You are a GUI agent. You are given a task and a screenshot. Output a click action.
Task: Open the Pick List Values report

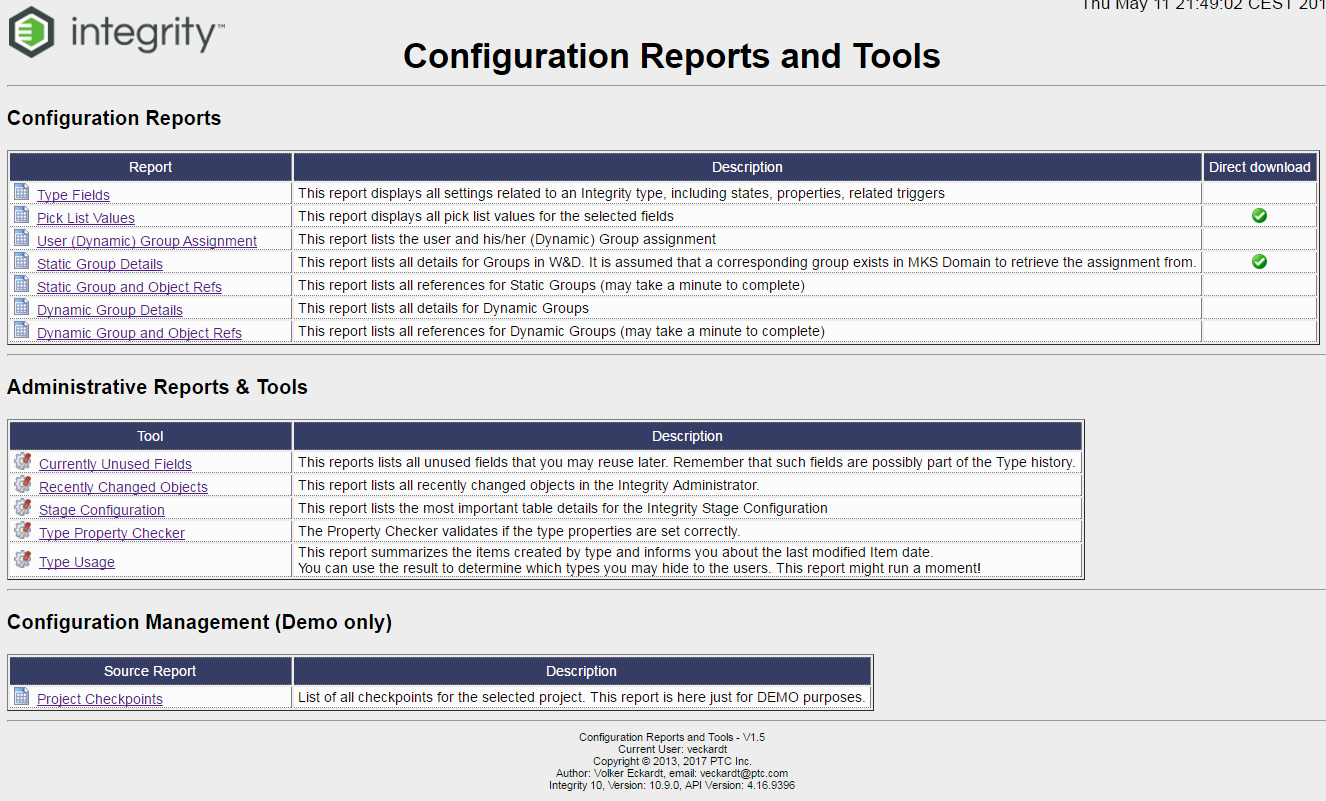pos(86,218)
